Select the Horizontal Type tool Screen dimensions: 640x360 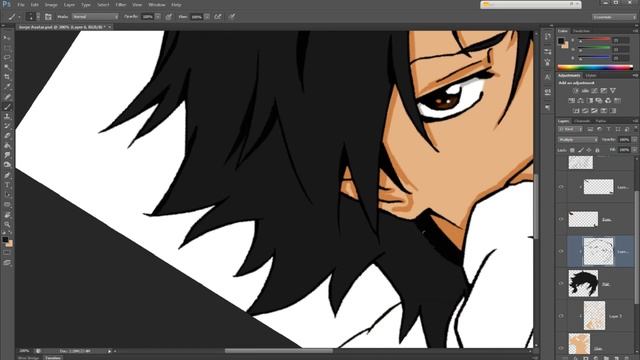coord(7,185)
